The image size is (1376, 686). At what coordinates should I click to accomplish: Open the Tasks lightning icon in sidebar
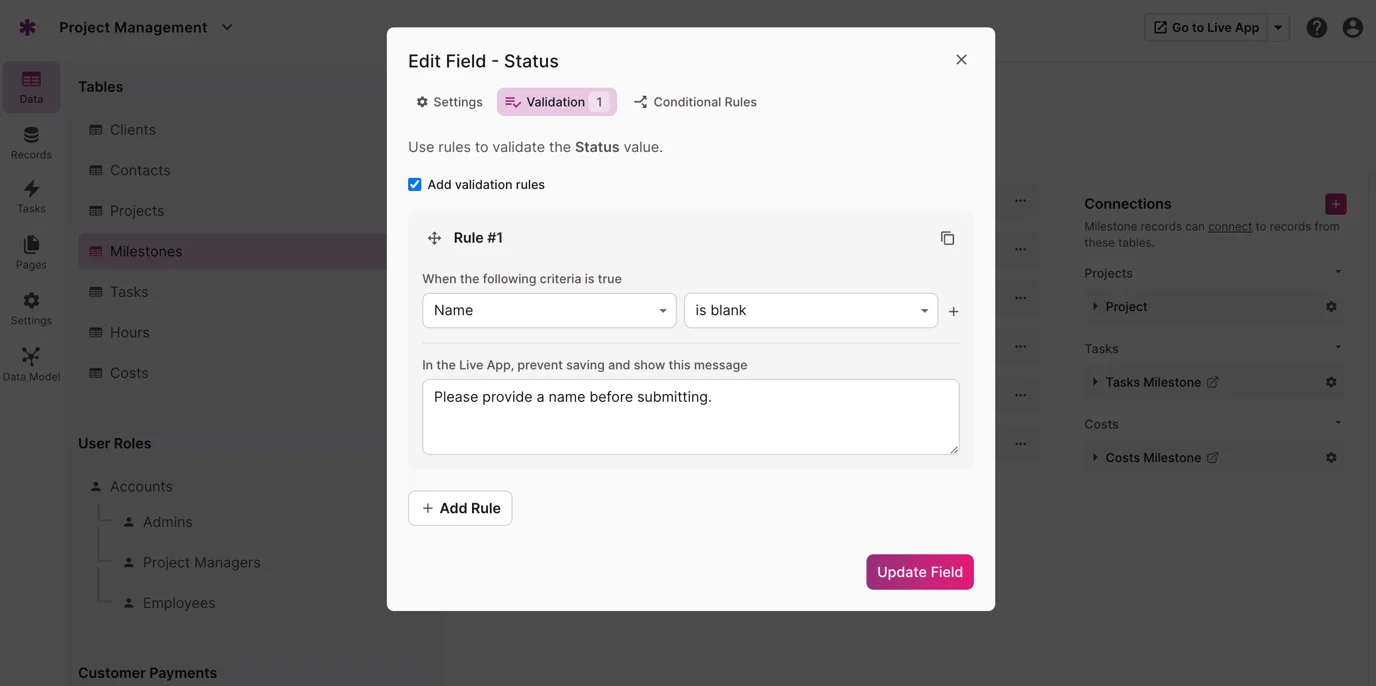[31, 197]
